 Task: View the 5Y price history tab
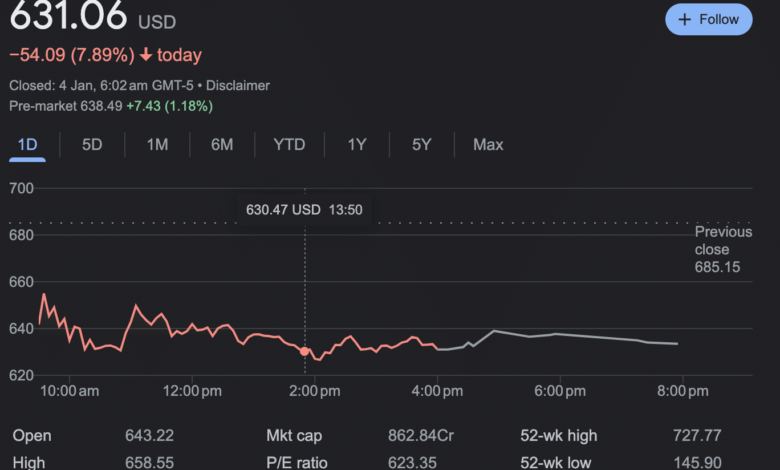[422, 144]
